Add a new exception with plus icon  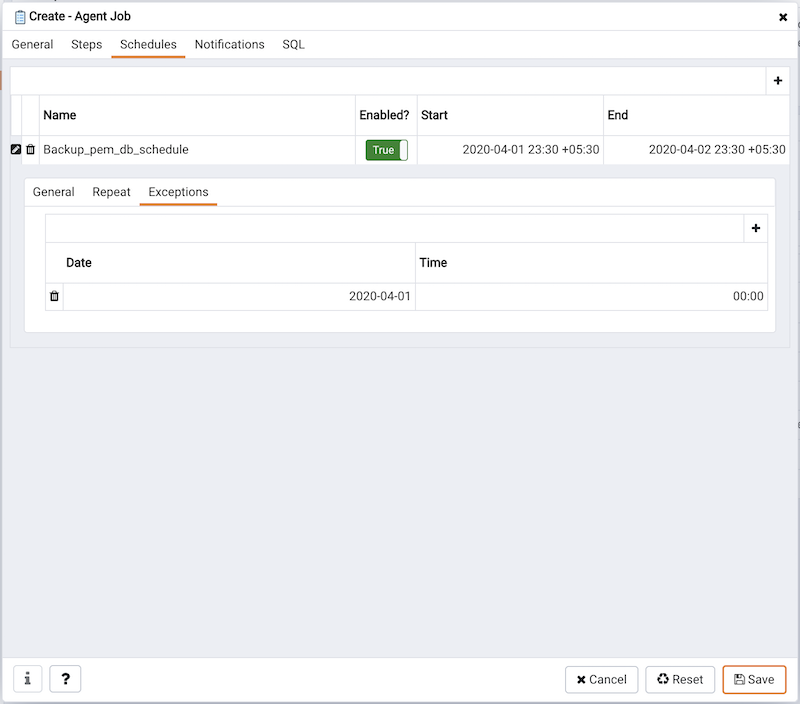[x=756, y=228]
